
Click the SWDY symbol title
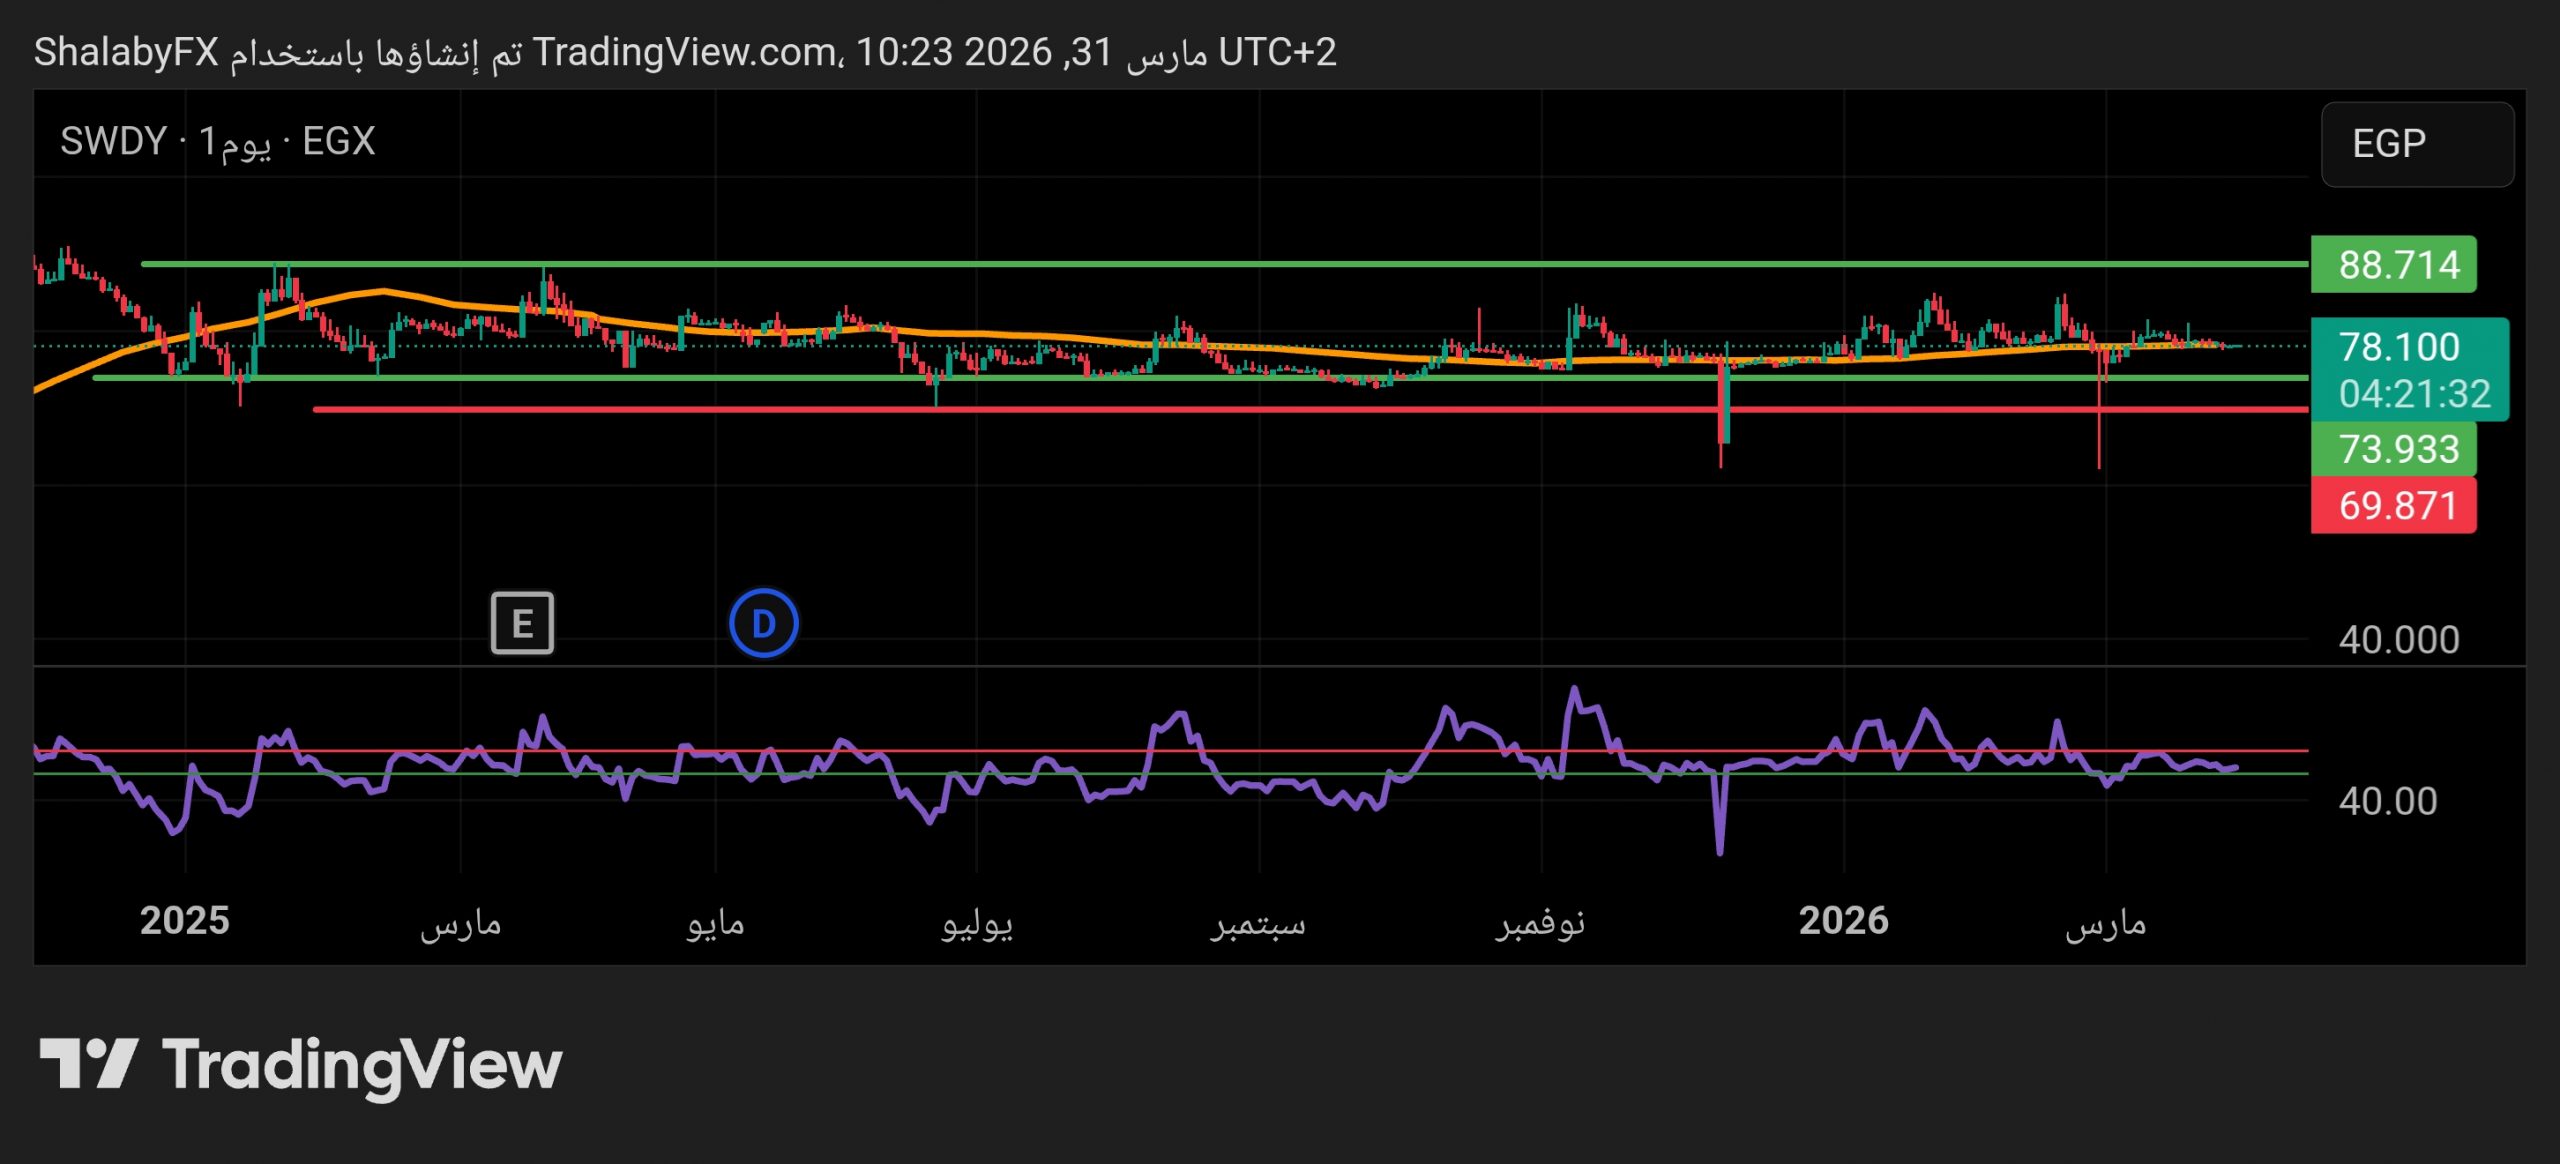[113, 142]
